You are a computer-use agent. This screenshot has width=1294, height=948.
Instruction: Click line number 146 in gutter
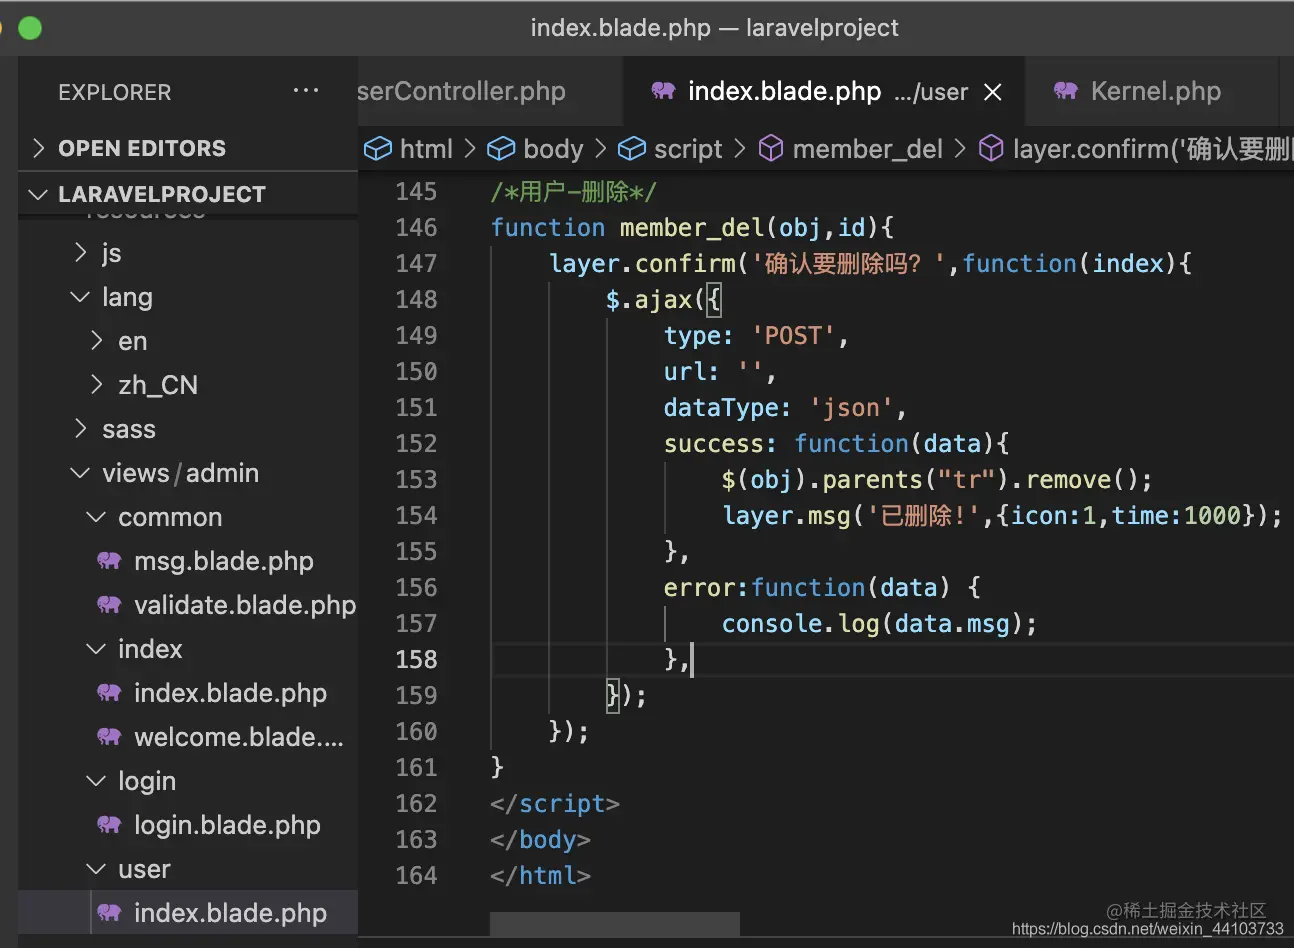point(416,227)
